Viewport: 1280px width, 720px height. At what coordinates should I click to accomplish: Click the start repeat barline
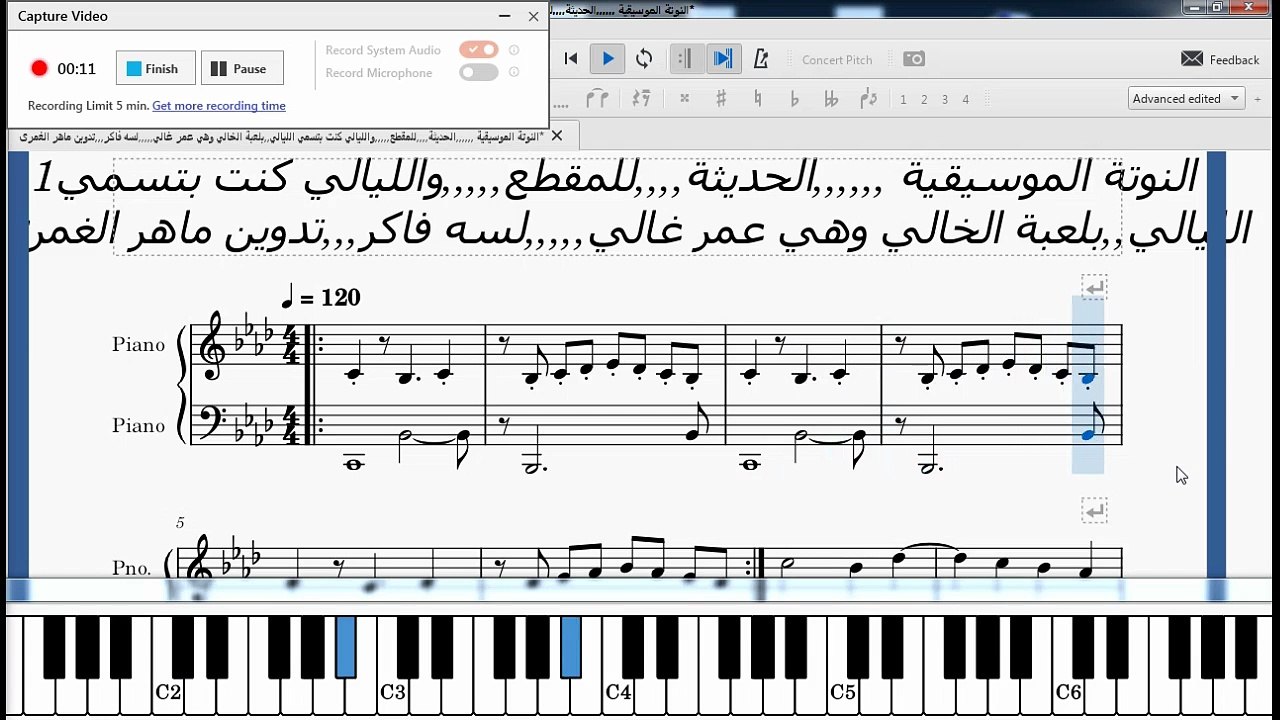(313, 384)
